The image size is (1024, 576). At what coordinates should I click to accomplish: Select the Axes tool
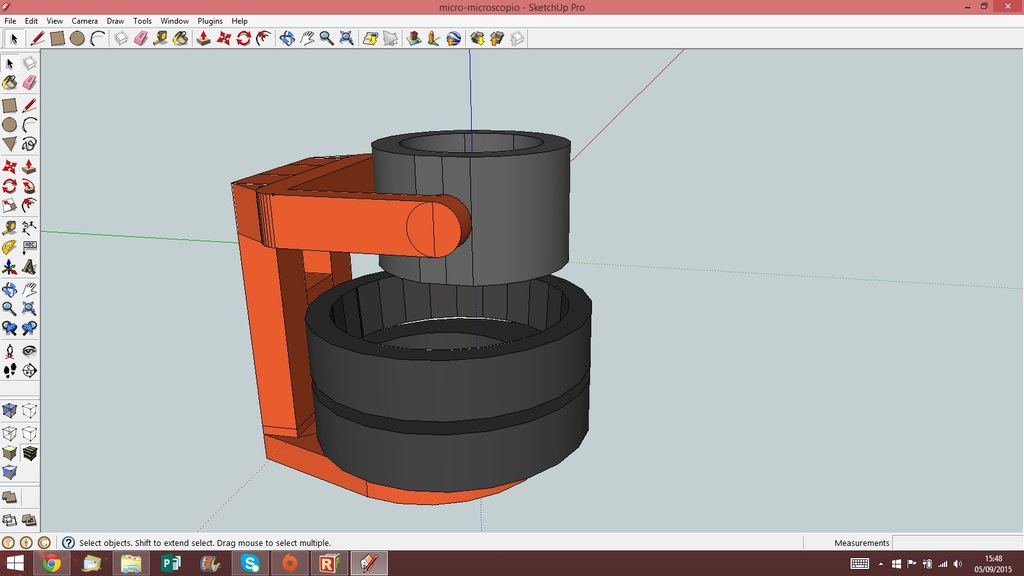tap(9, 266)
